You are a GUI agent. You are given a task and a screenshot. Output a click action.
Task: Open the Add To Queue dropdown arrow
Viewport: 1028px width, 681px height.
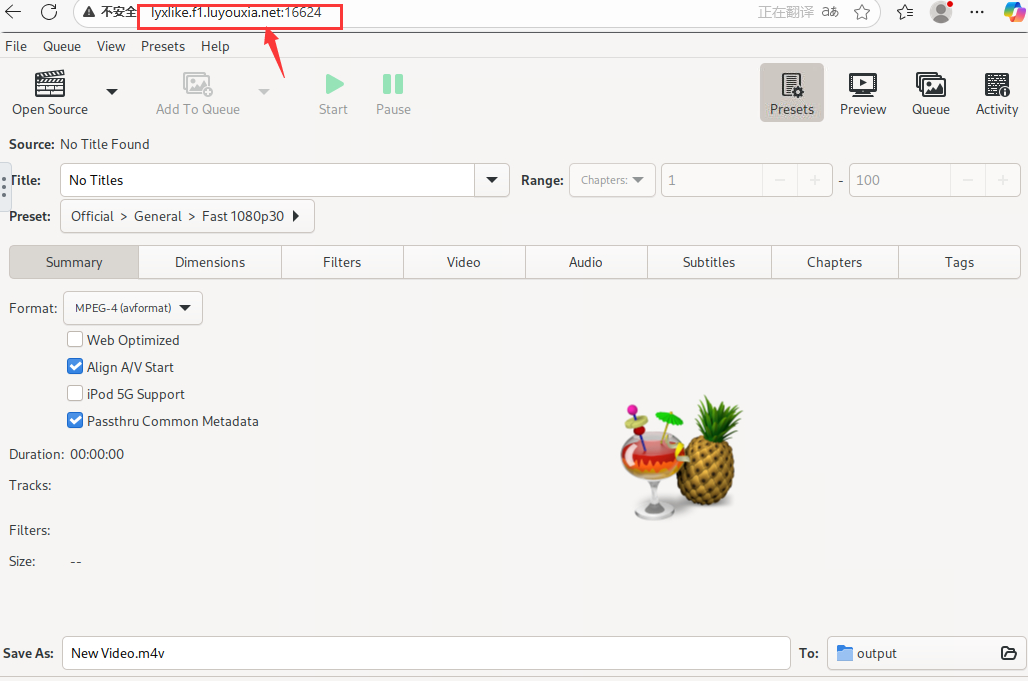[x=264, y=92]
